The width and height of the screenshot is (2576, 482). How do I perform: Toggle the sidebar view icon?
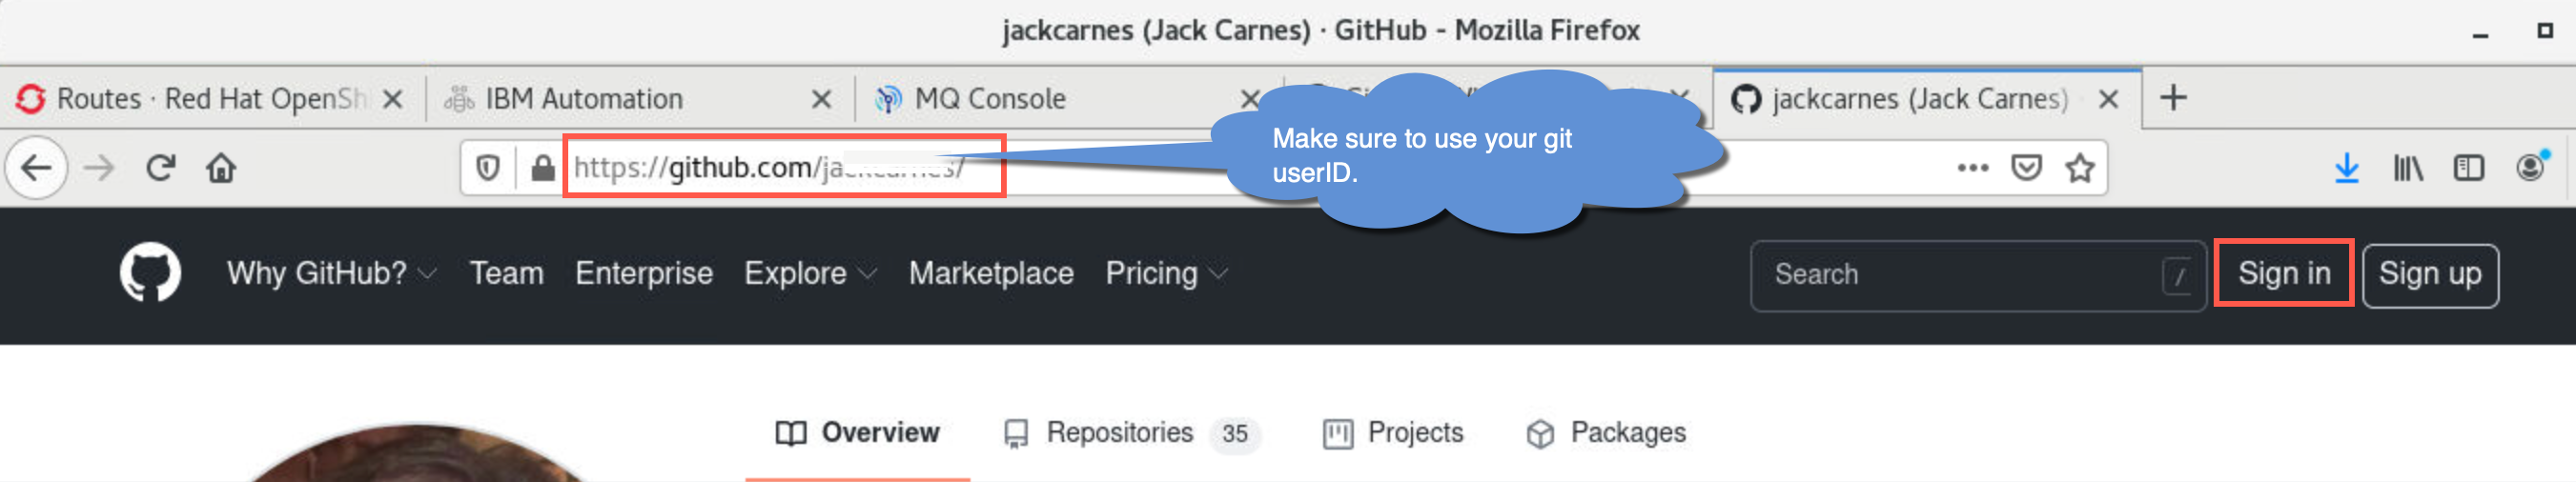click(x=2468, y=168)
